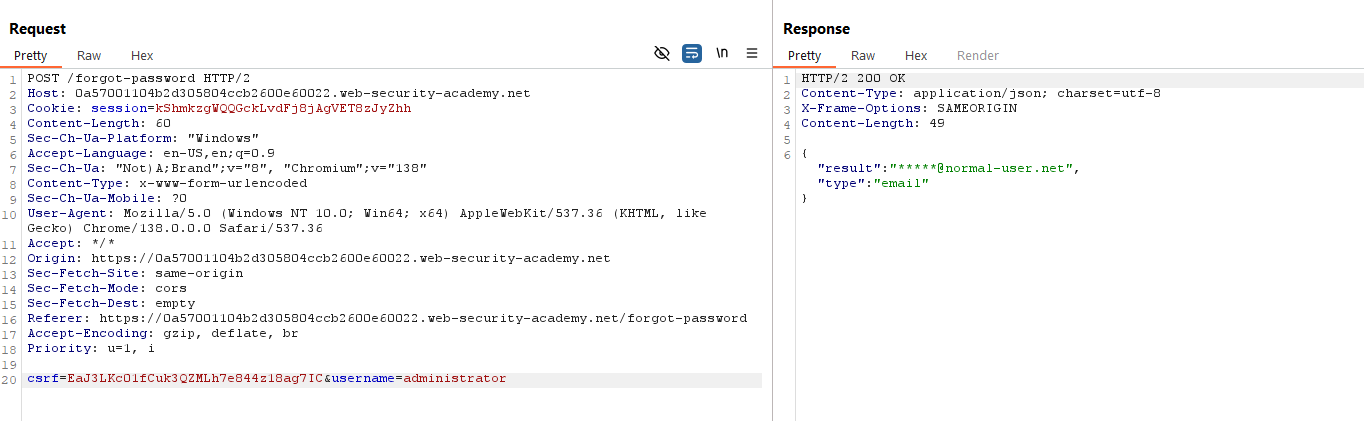Viewport: 1364px width, 421px height.
Task: Open the hamburger options menu in Request panel
Action: 752,54
